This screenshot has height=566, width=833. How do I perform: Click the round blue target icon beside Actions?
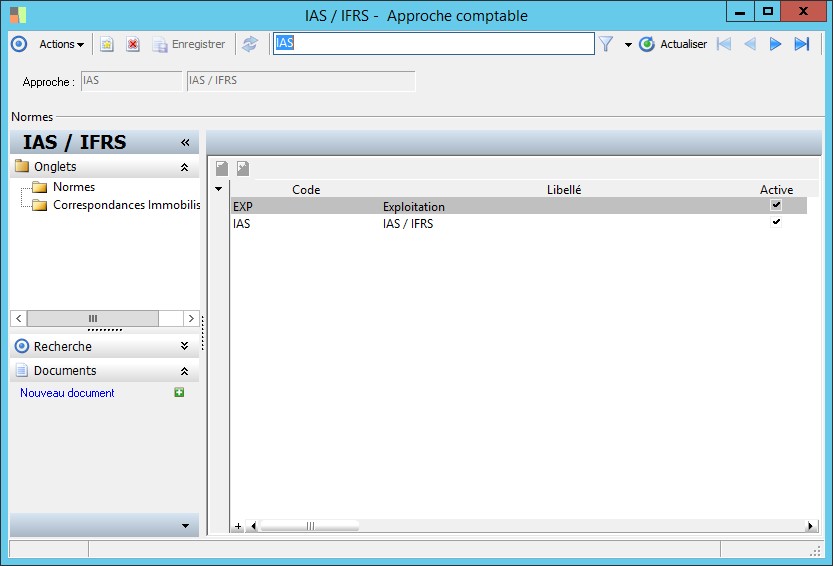[19, 44]
